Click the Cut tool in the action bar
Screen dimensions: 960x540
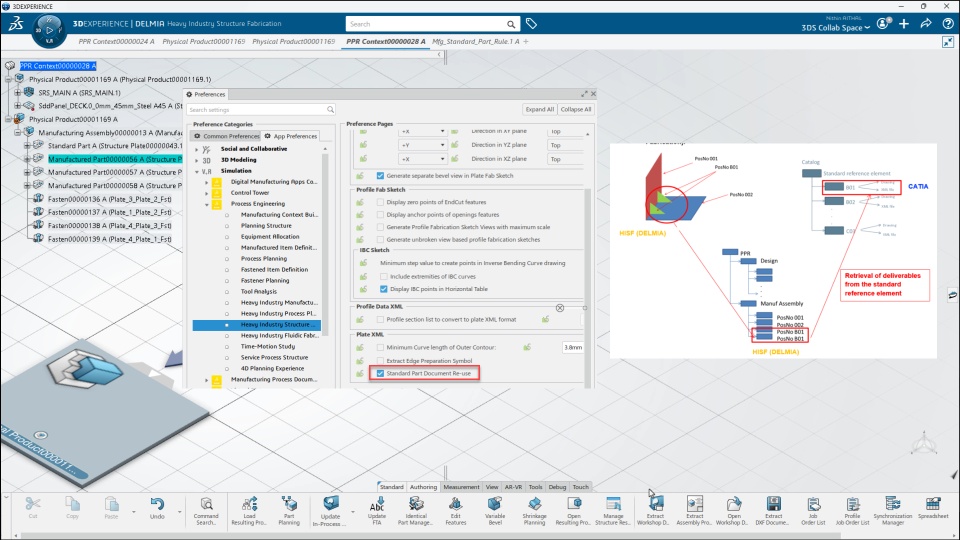point(32,509)
